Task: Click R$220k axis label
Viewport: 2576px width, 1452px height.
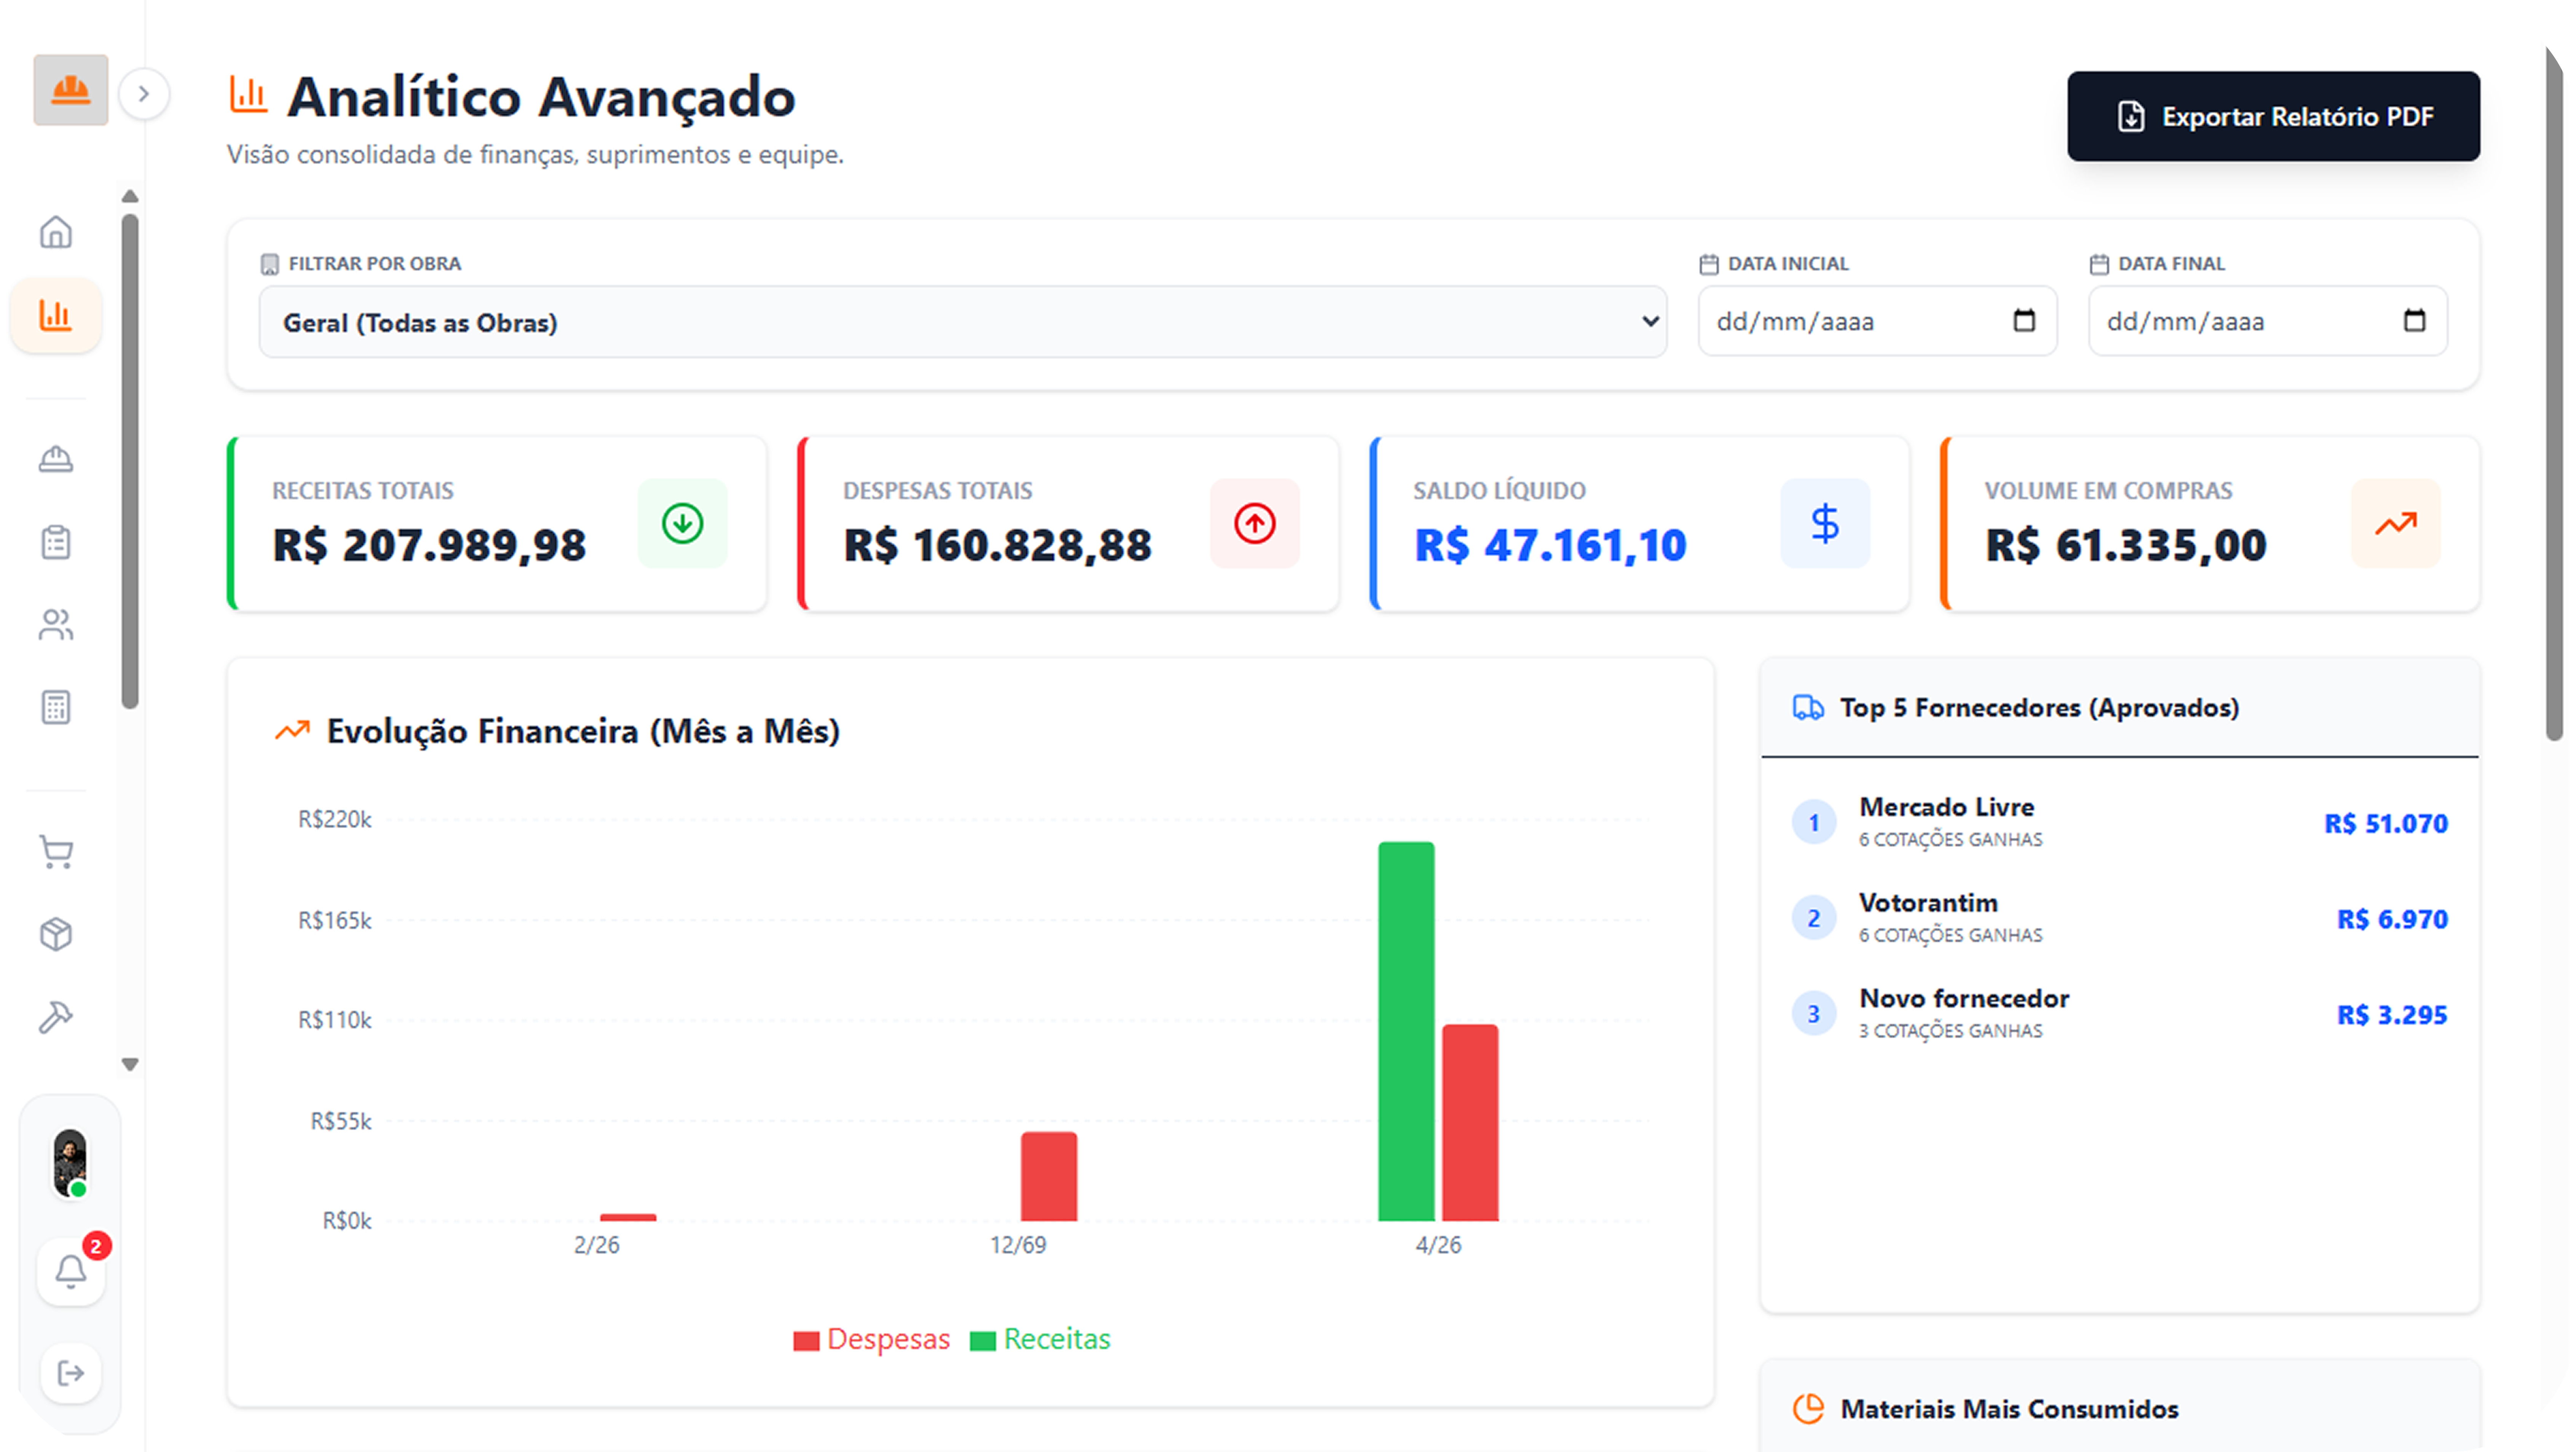Action: tap(335, 820)
